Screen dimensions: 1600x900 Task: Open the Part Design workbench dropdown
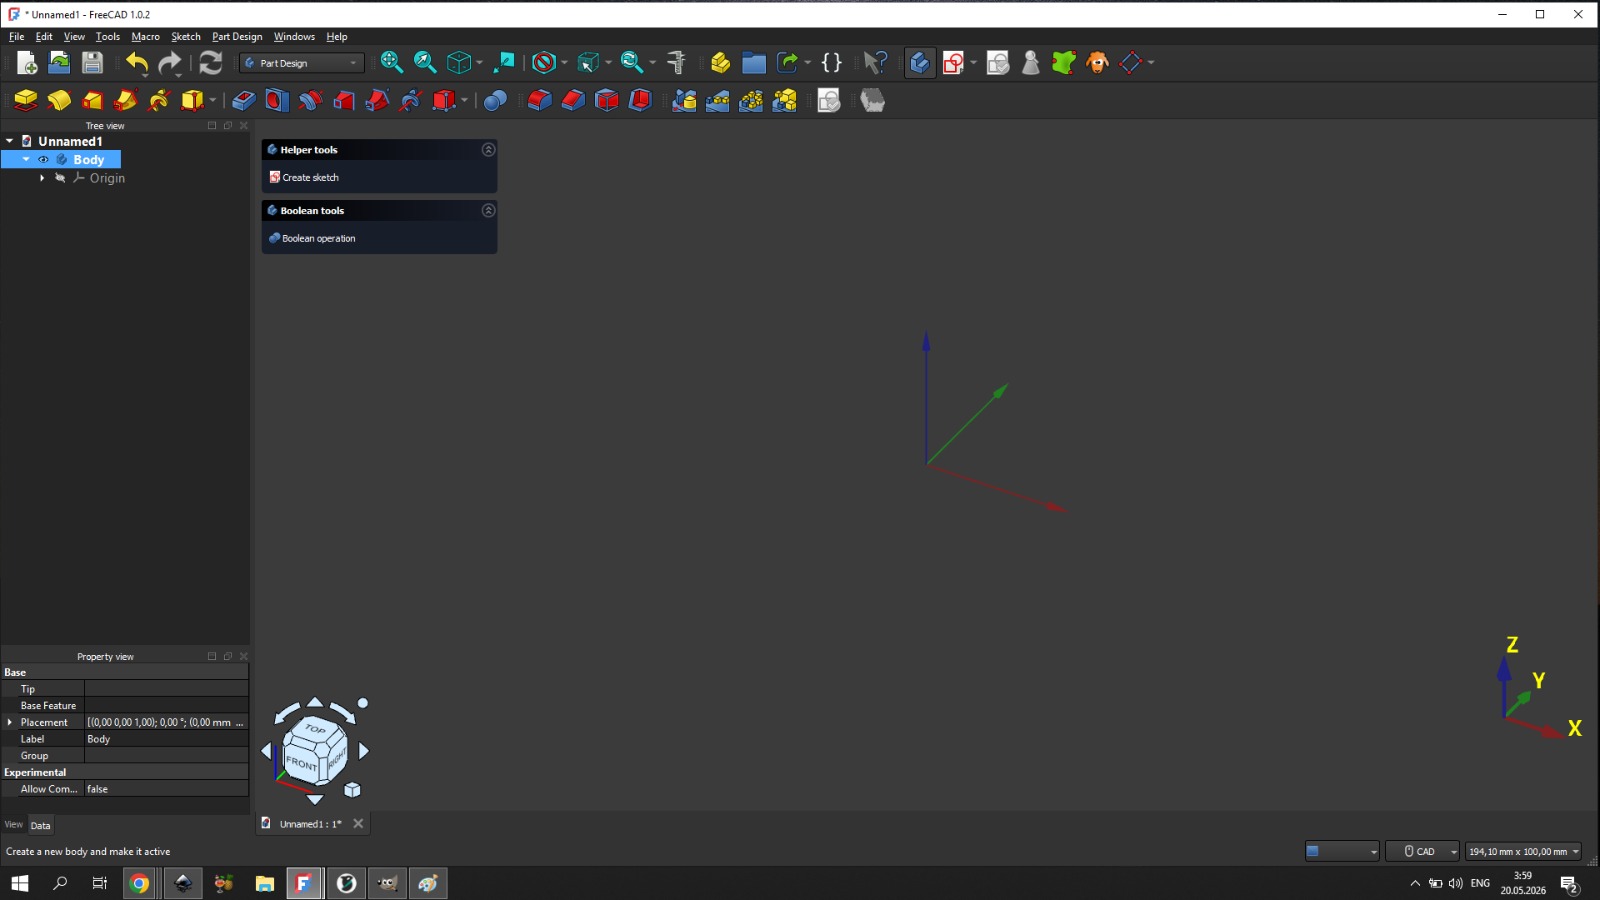click(302, 63)
